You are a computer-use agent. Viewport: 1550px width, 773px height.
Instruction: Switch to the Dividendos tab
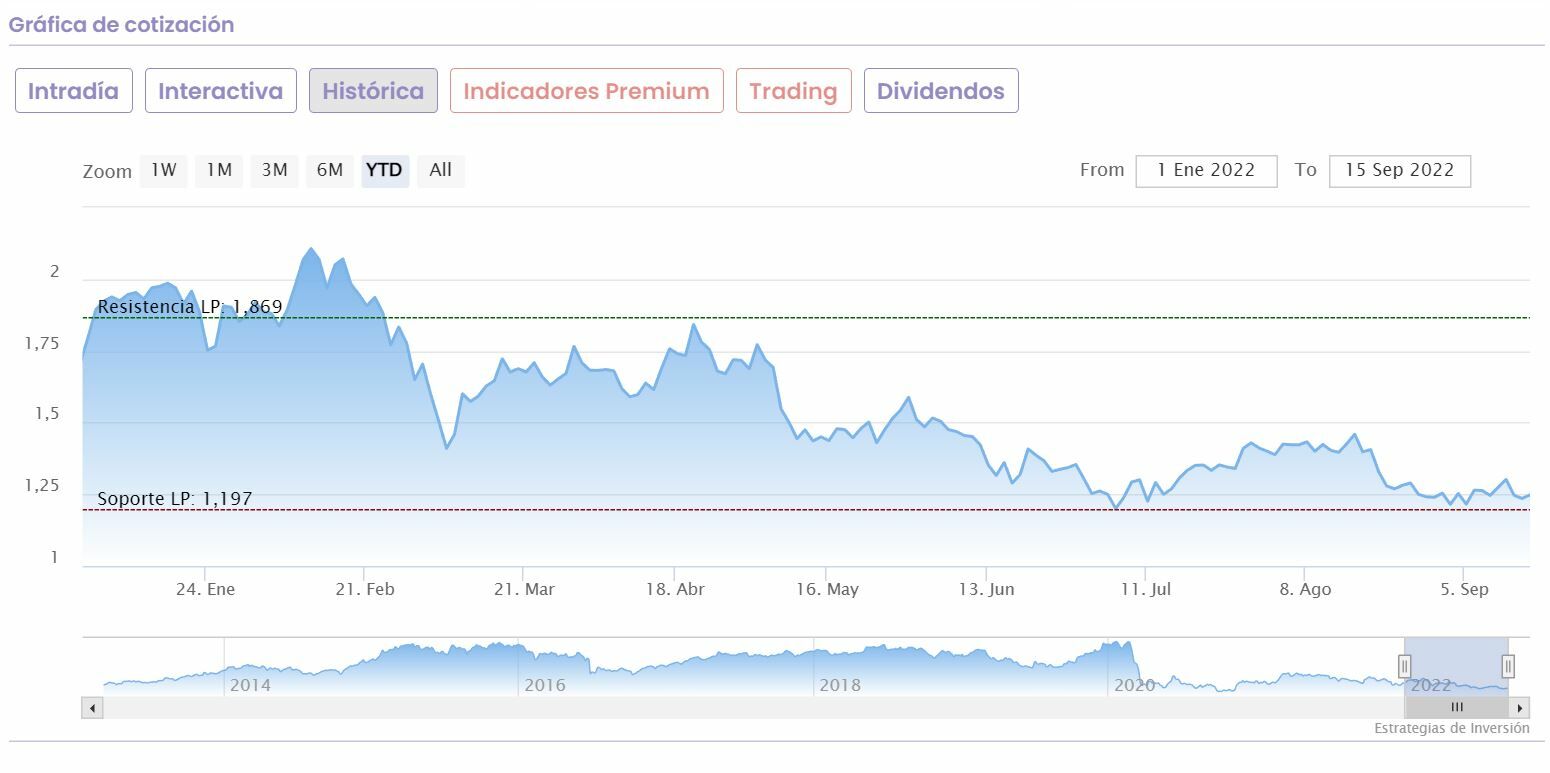coord(940,91)
